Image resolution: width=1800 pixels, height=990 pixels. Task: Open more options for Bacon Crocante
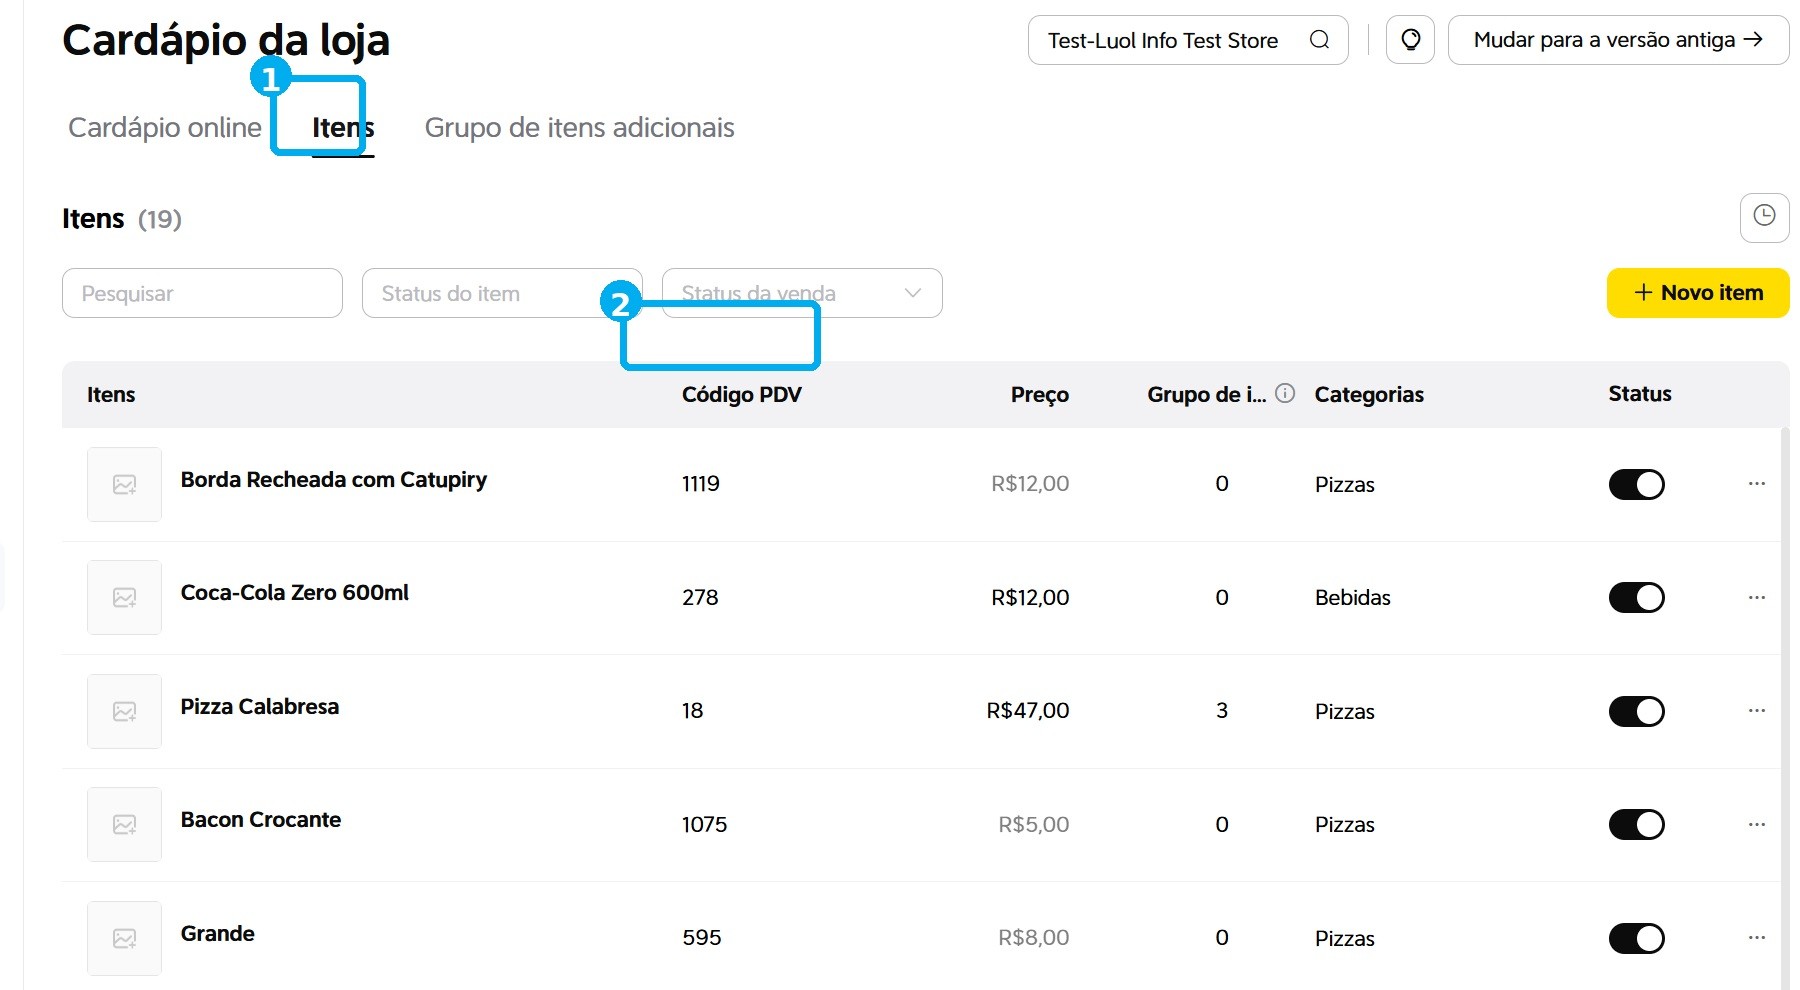pos(1757,824)
